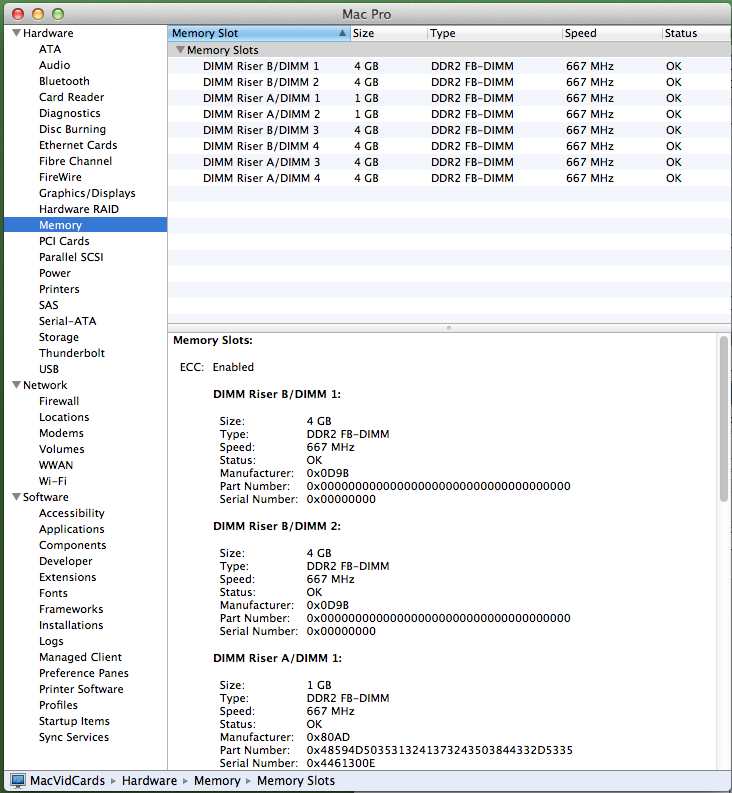Select Printers in the sidebar
The width and height of the screenshot is (732, 793).
pyautogui.click(x=59, y=289)
